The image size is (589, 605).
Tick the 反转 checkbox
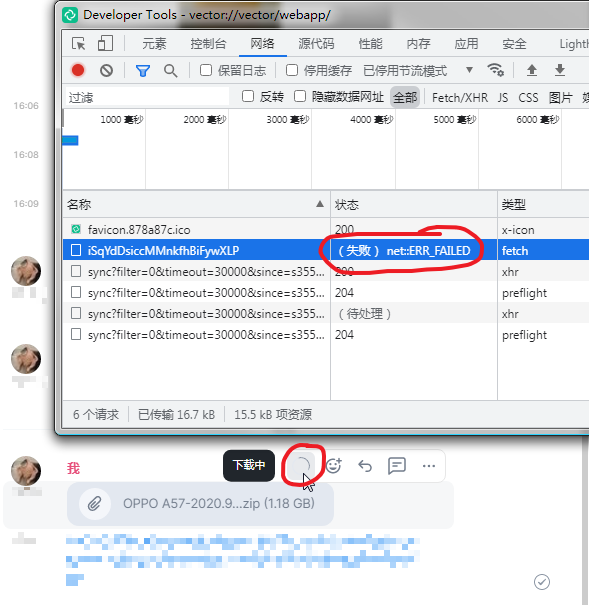point(248,96)
